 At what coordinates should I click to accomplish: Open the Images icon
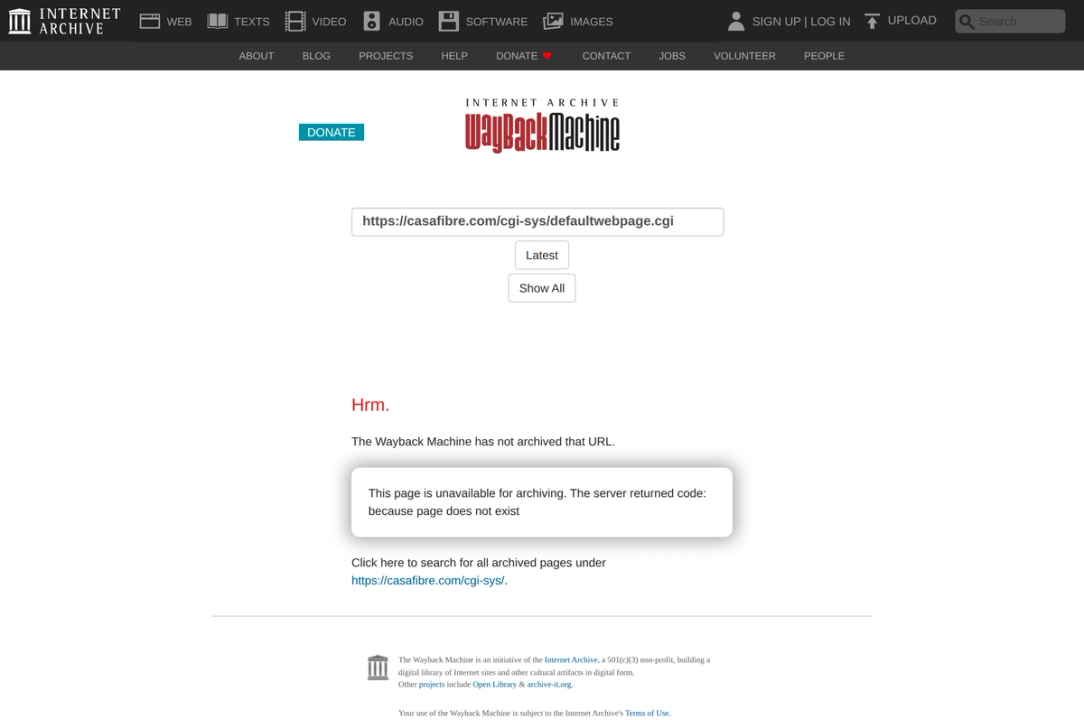pos(553,21)
